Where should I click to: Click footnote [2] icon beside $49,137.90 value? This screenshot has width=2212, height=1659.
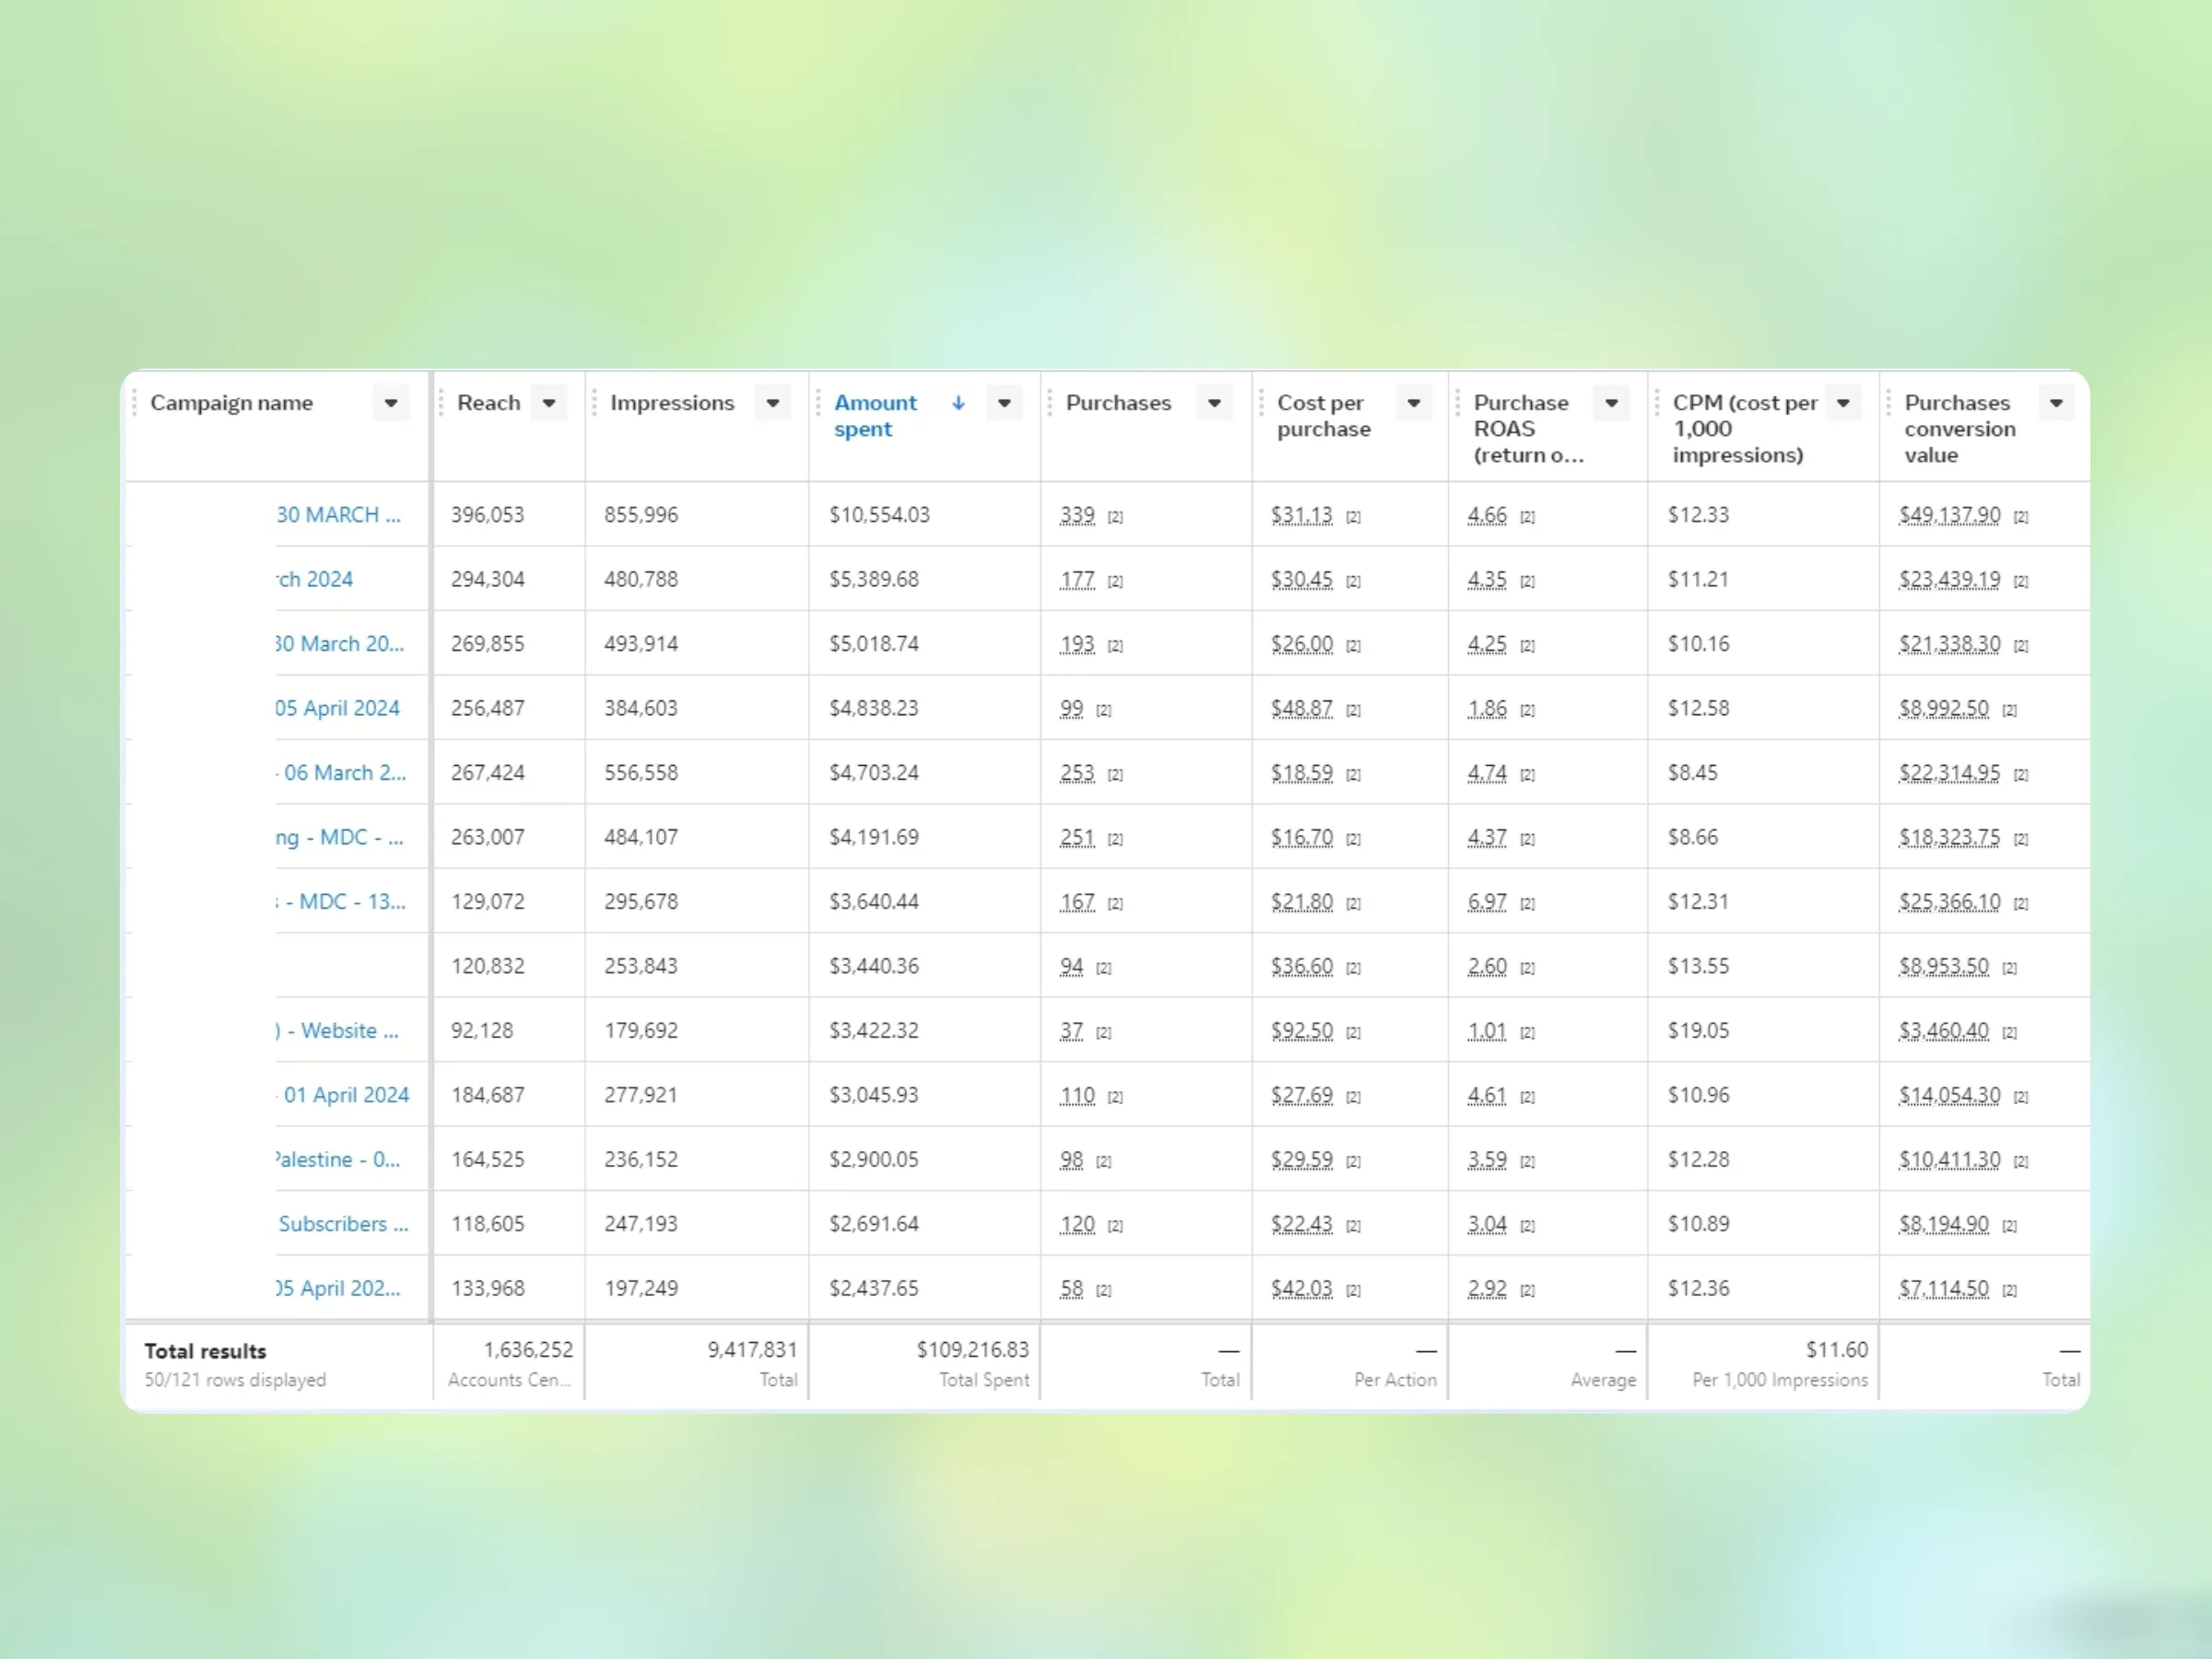(x=2020, y=517)
